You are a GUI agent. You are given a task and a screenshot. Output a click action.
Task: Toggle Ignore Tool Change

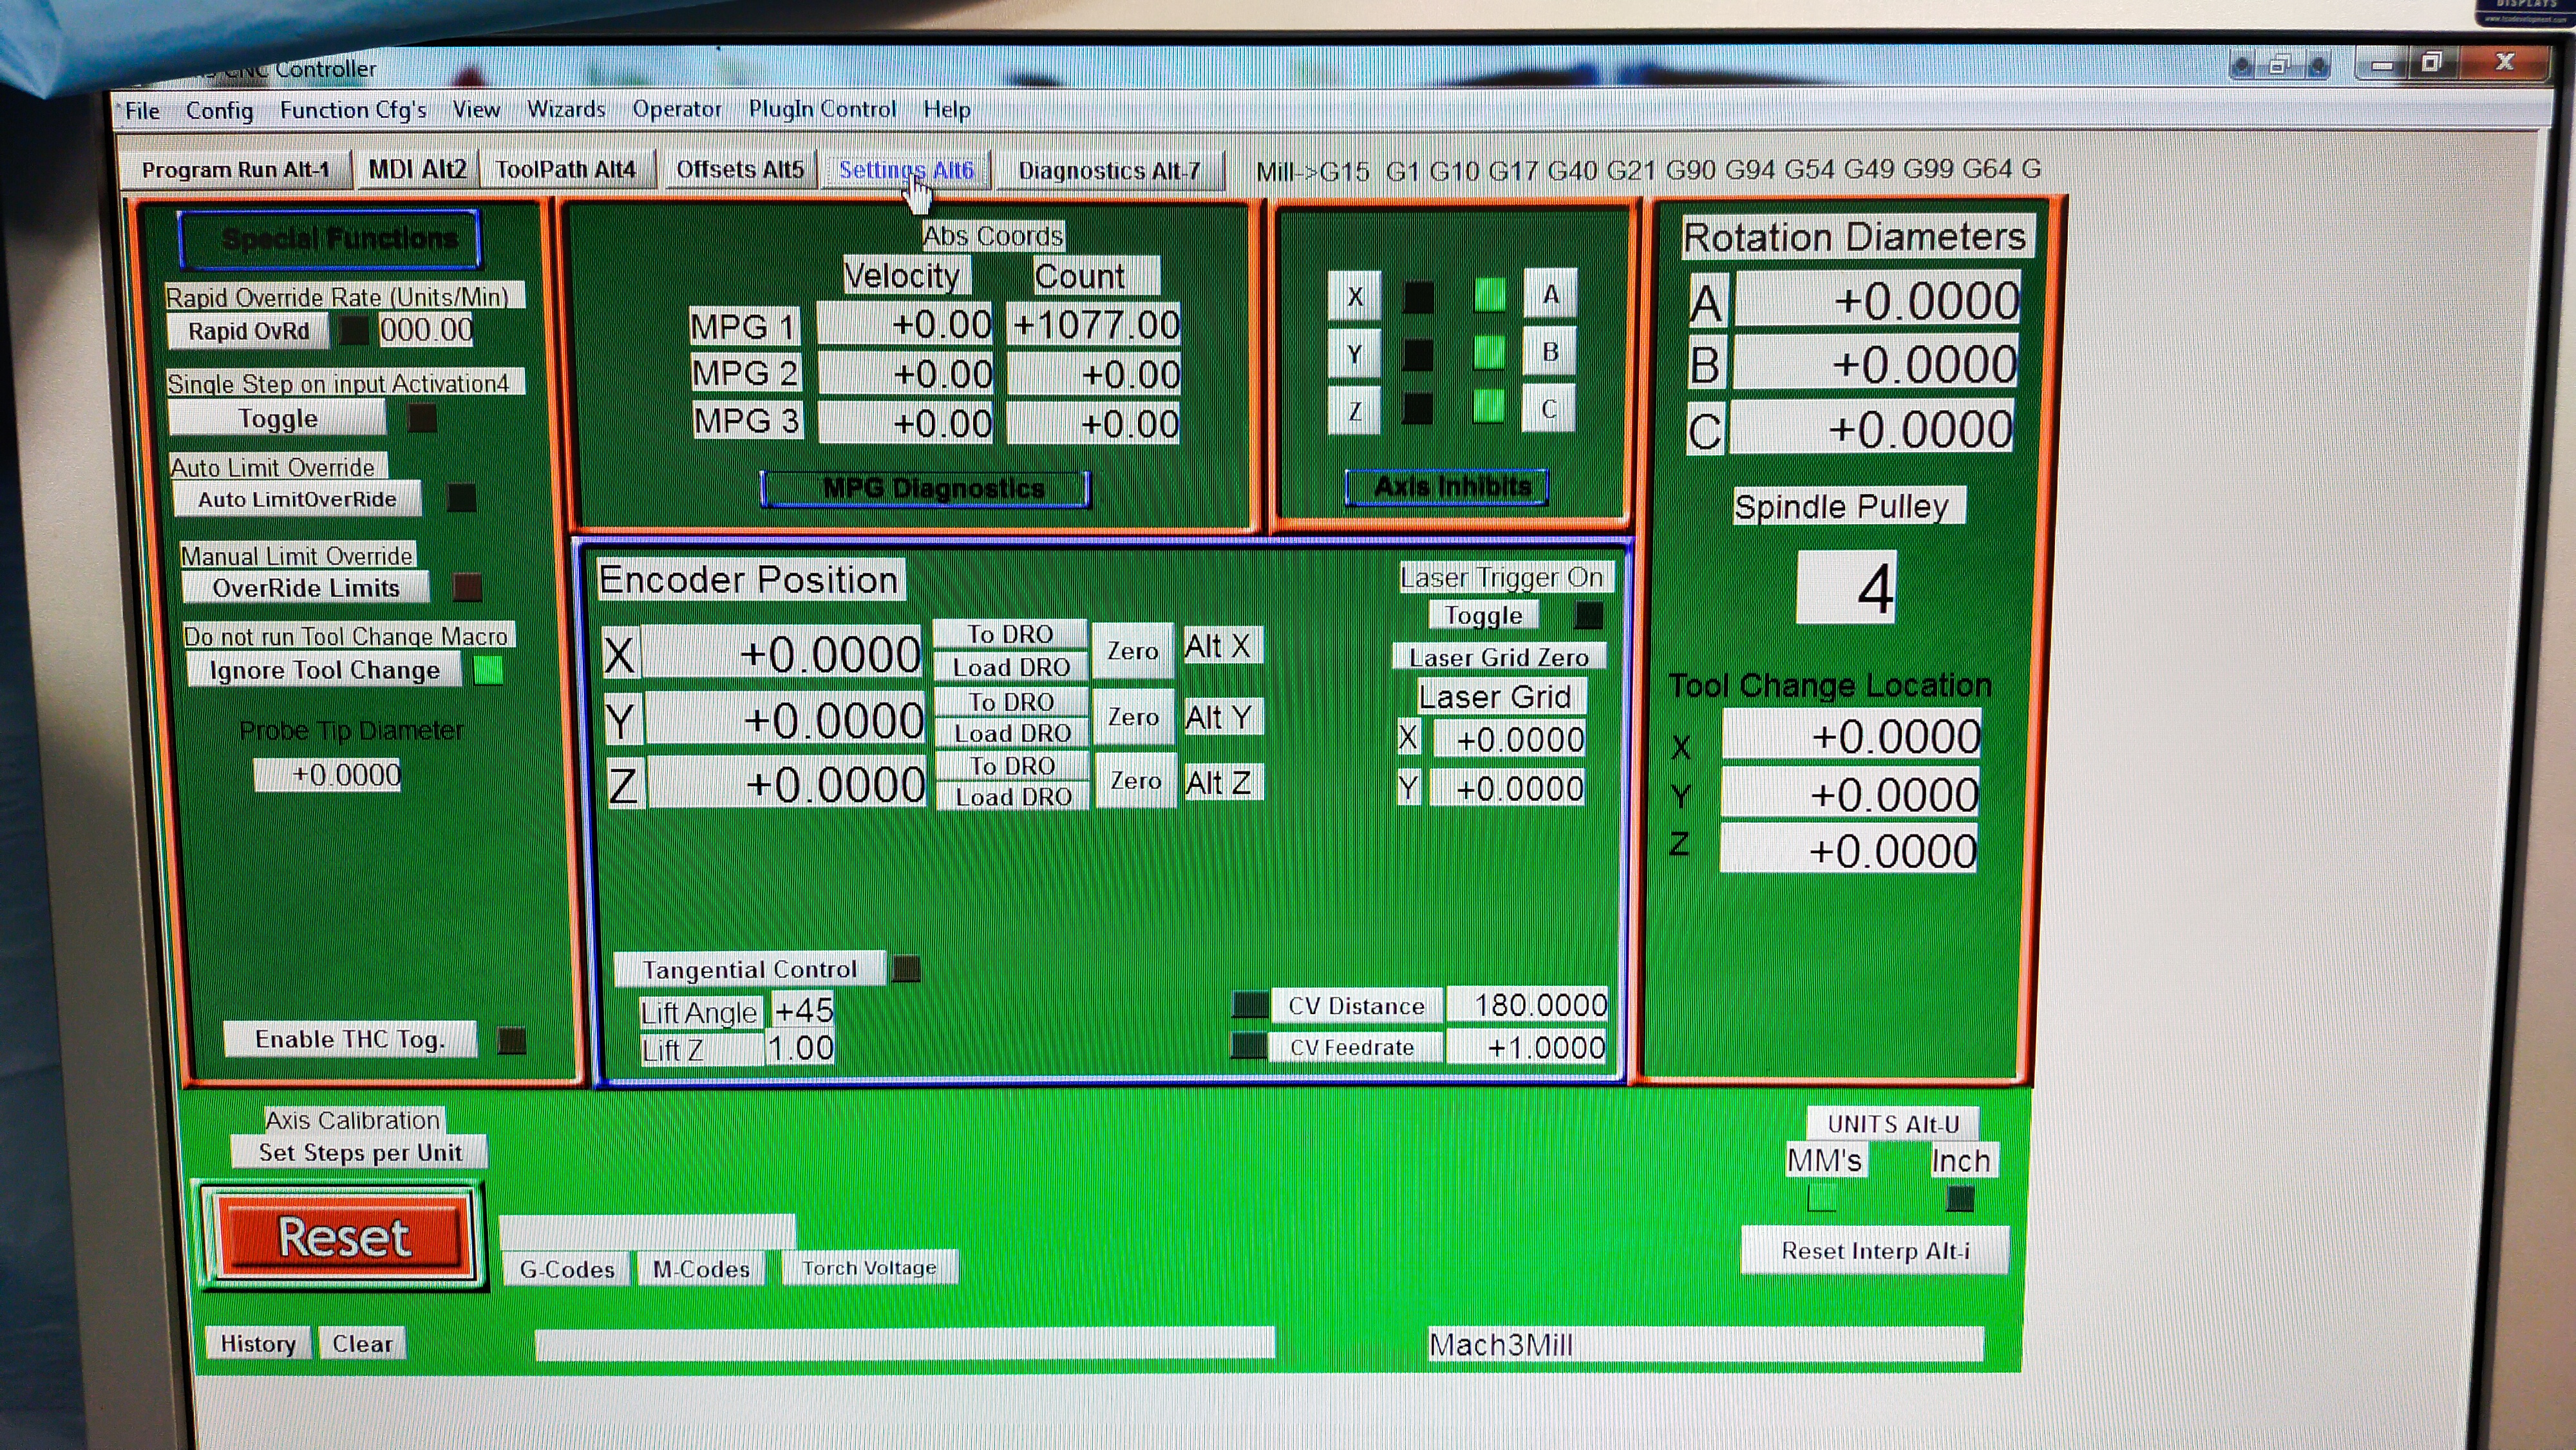click(x=324, y=670)
